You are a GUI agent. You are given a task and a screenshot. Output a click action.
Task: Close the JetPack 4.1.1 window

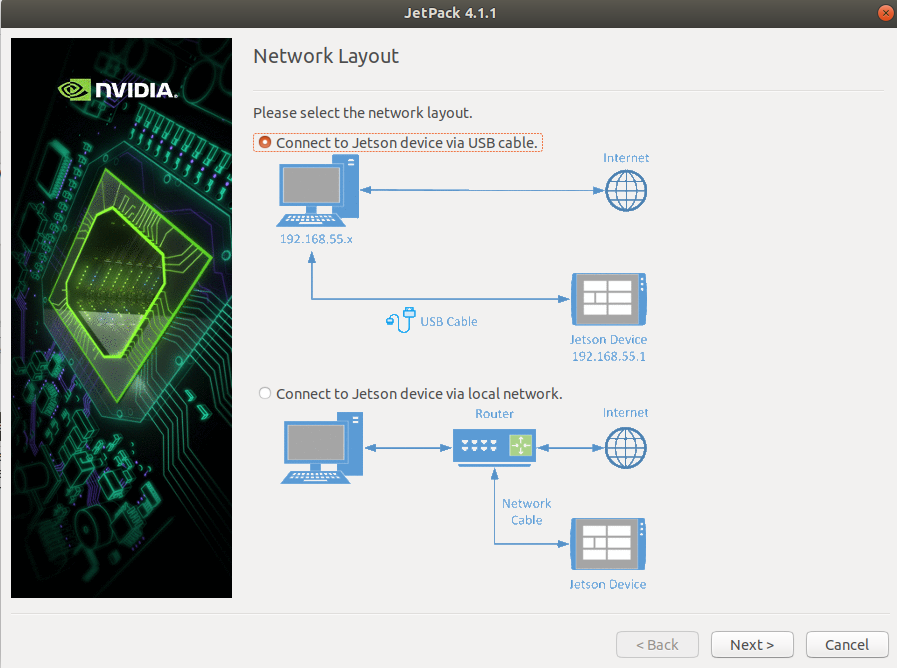point(885,13)
